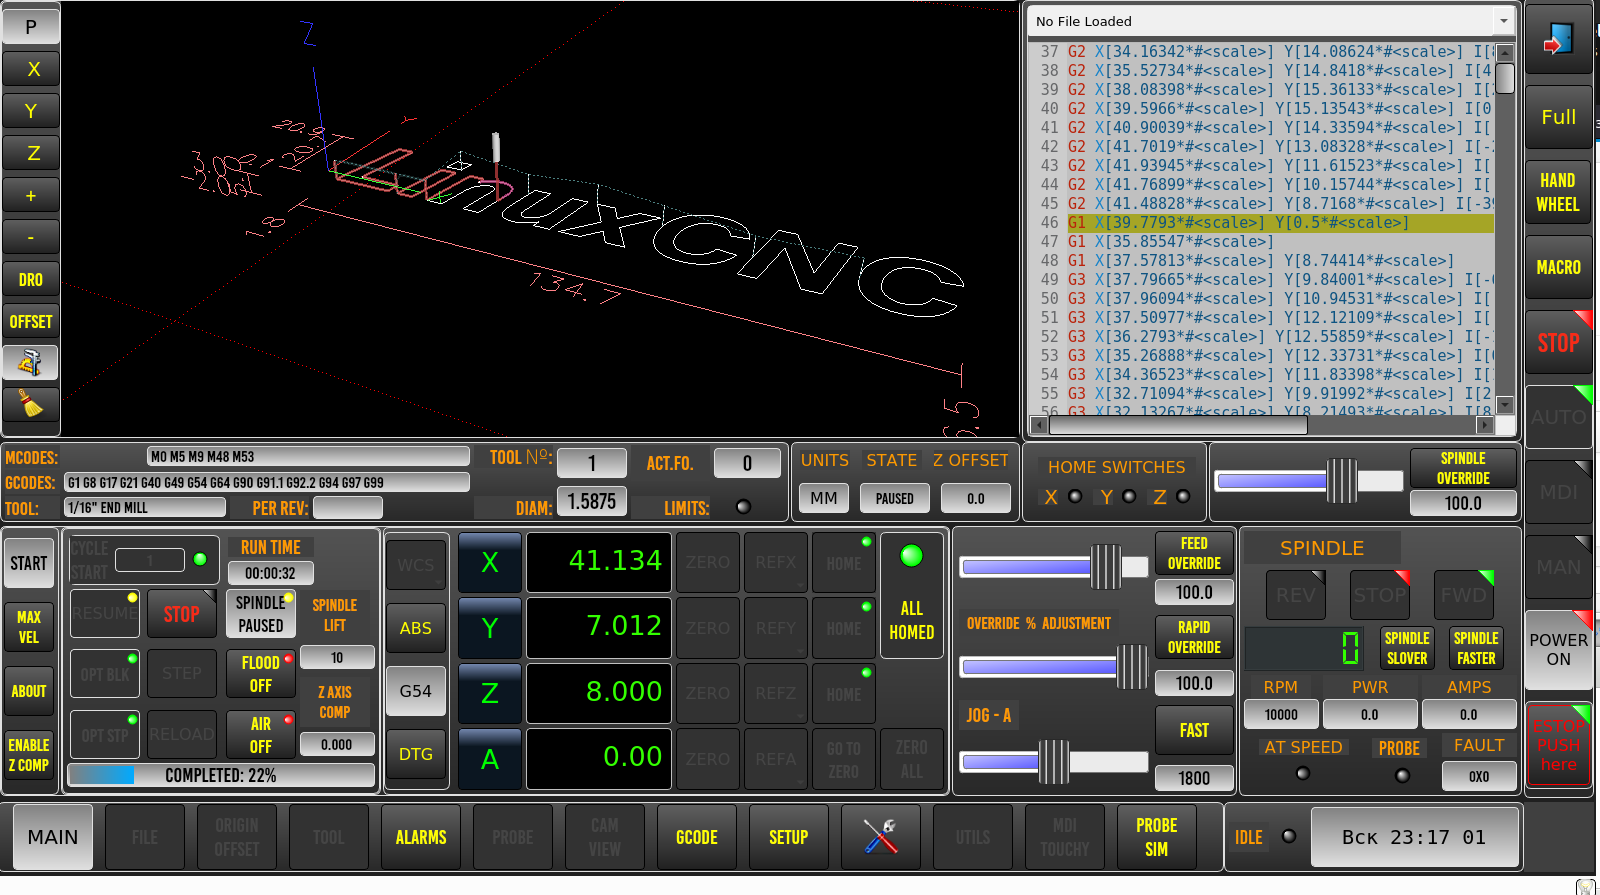
Task: Open the ABOUT dialog
Action: 29,691
